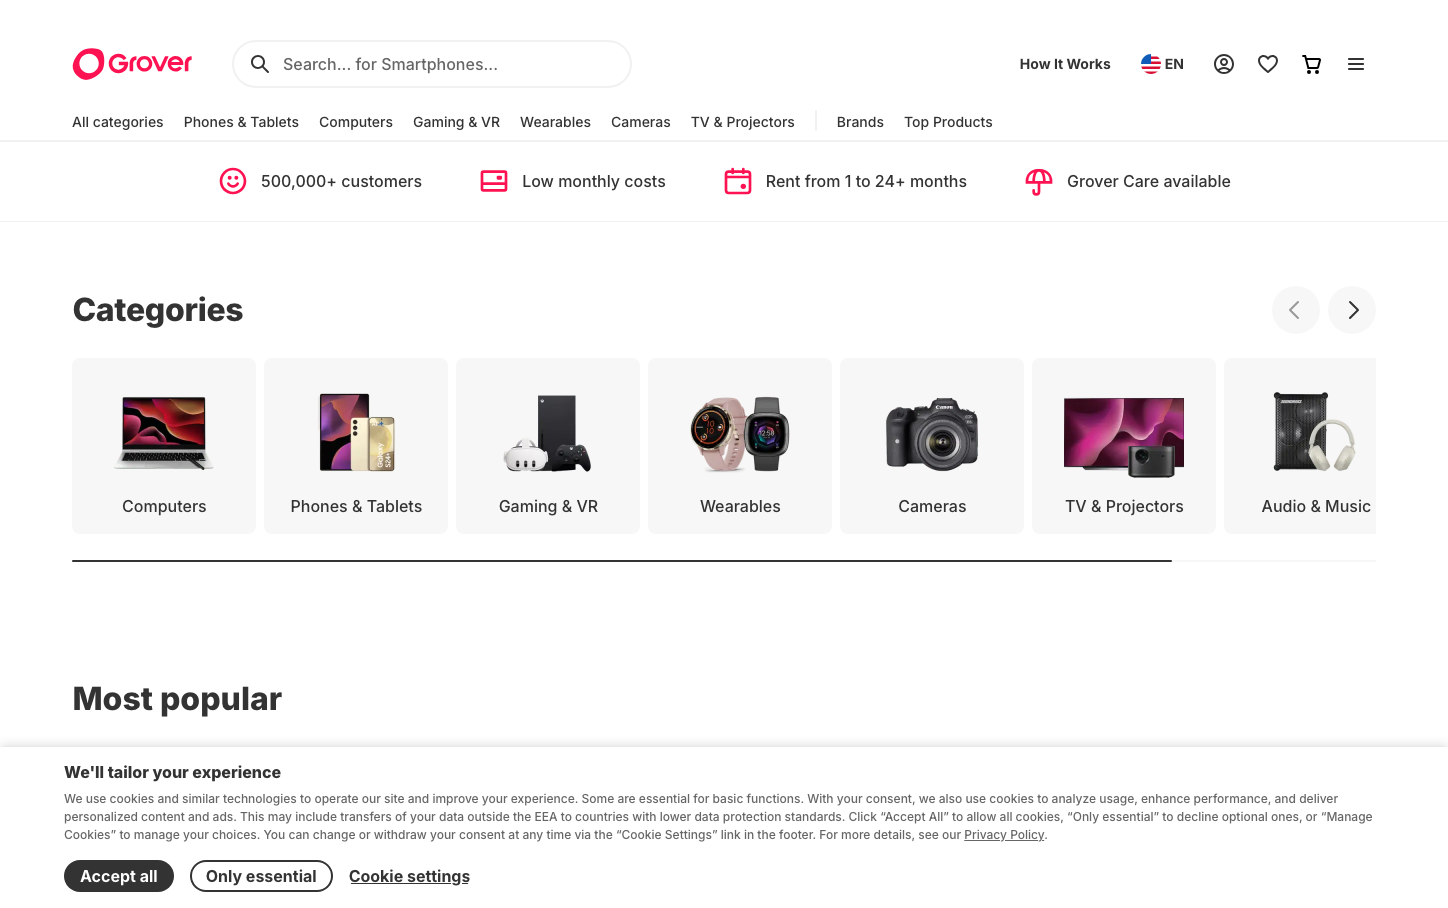Viewport: 1448px width, 908px height.
Task: Follow the Privacy Policy link
Action: click(x=1003, y=835)
